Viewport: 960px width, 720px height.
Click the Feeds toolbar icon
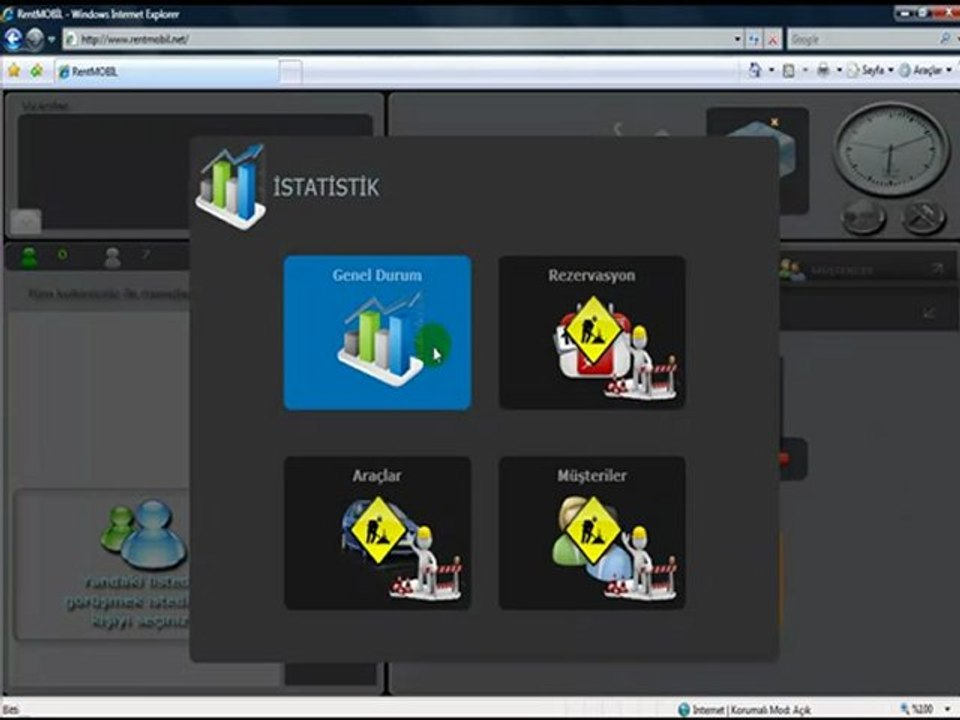789,71
